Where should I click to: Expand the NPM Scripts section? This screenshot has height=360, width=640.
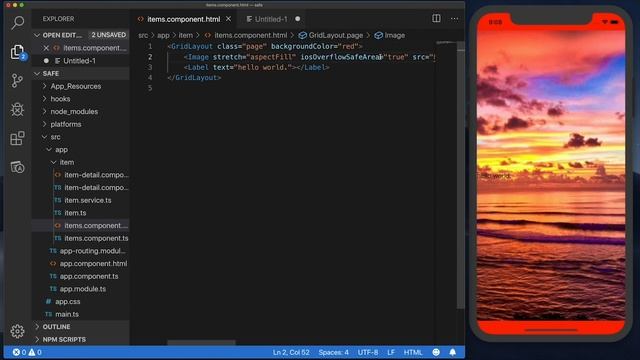click(x=64, y=340)
